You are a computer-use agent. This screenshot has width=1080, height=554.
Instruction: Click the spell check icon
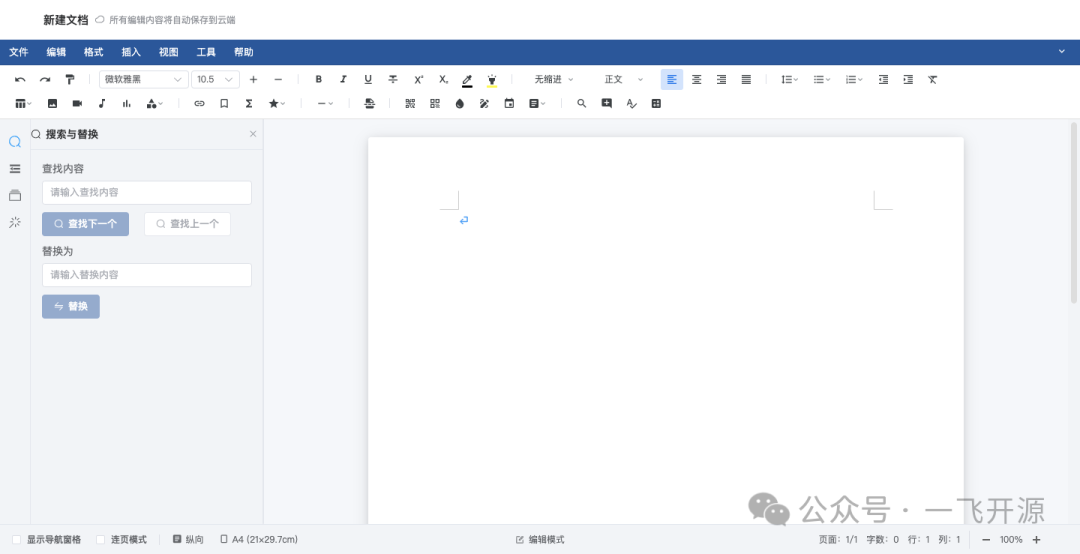pyautogui.click(x=631, y=104)
